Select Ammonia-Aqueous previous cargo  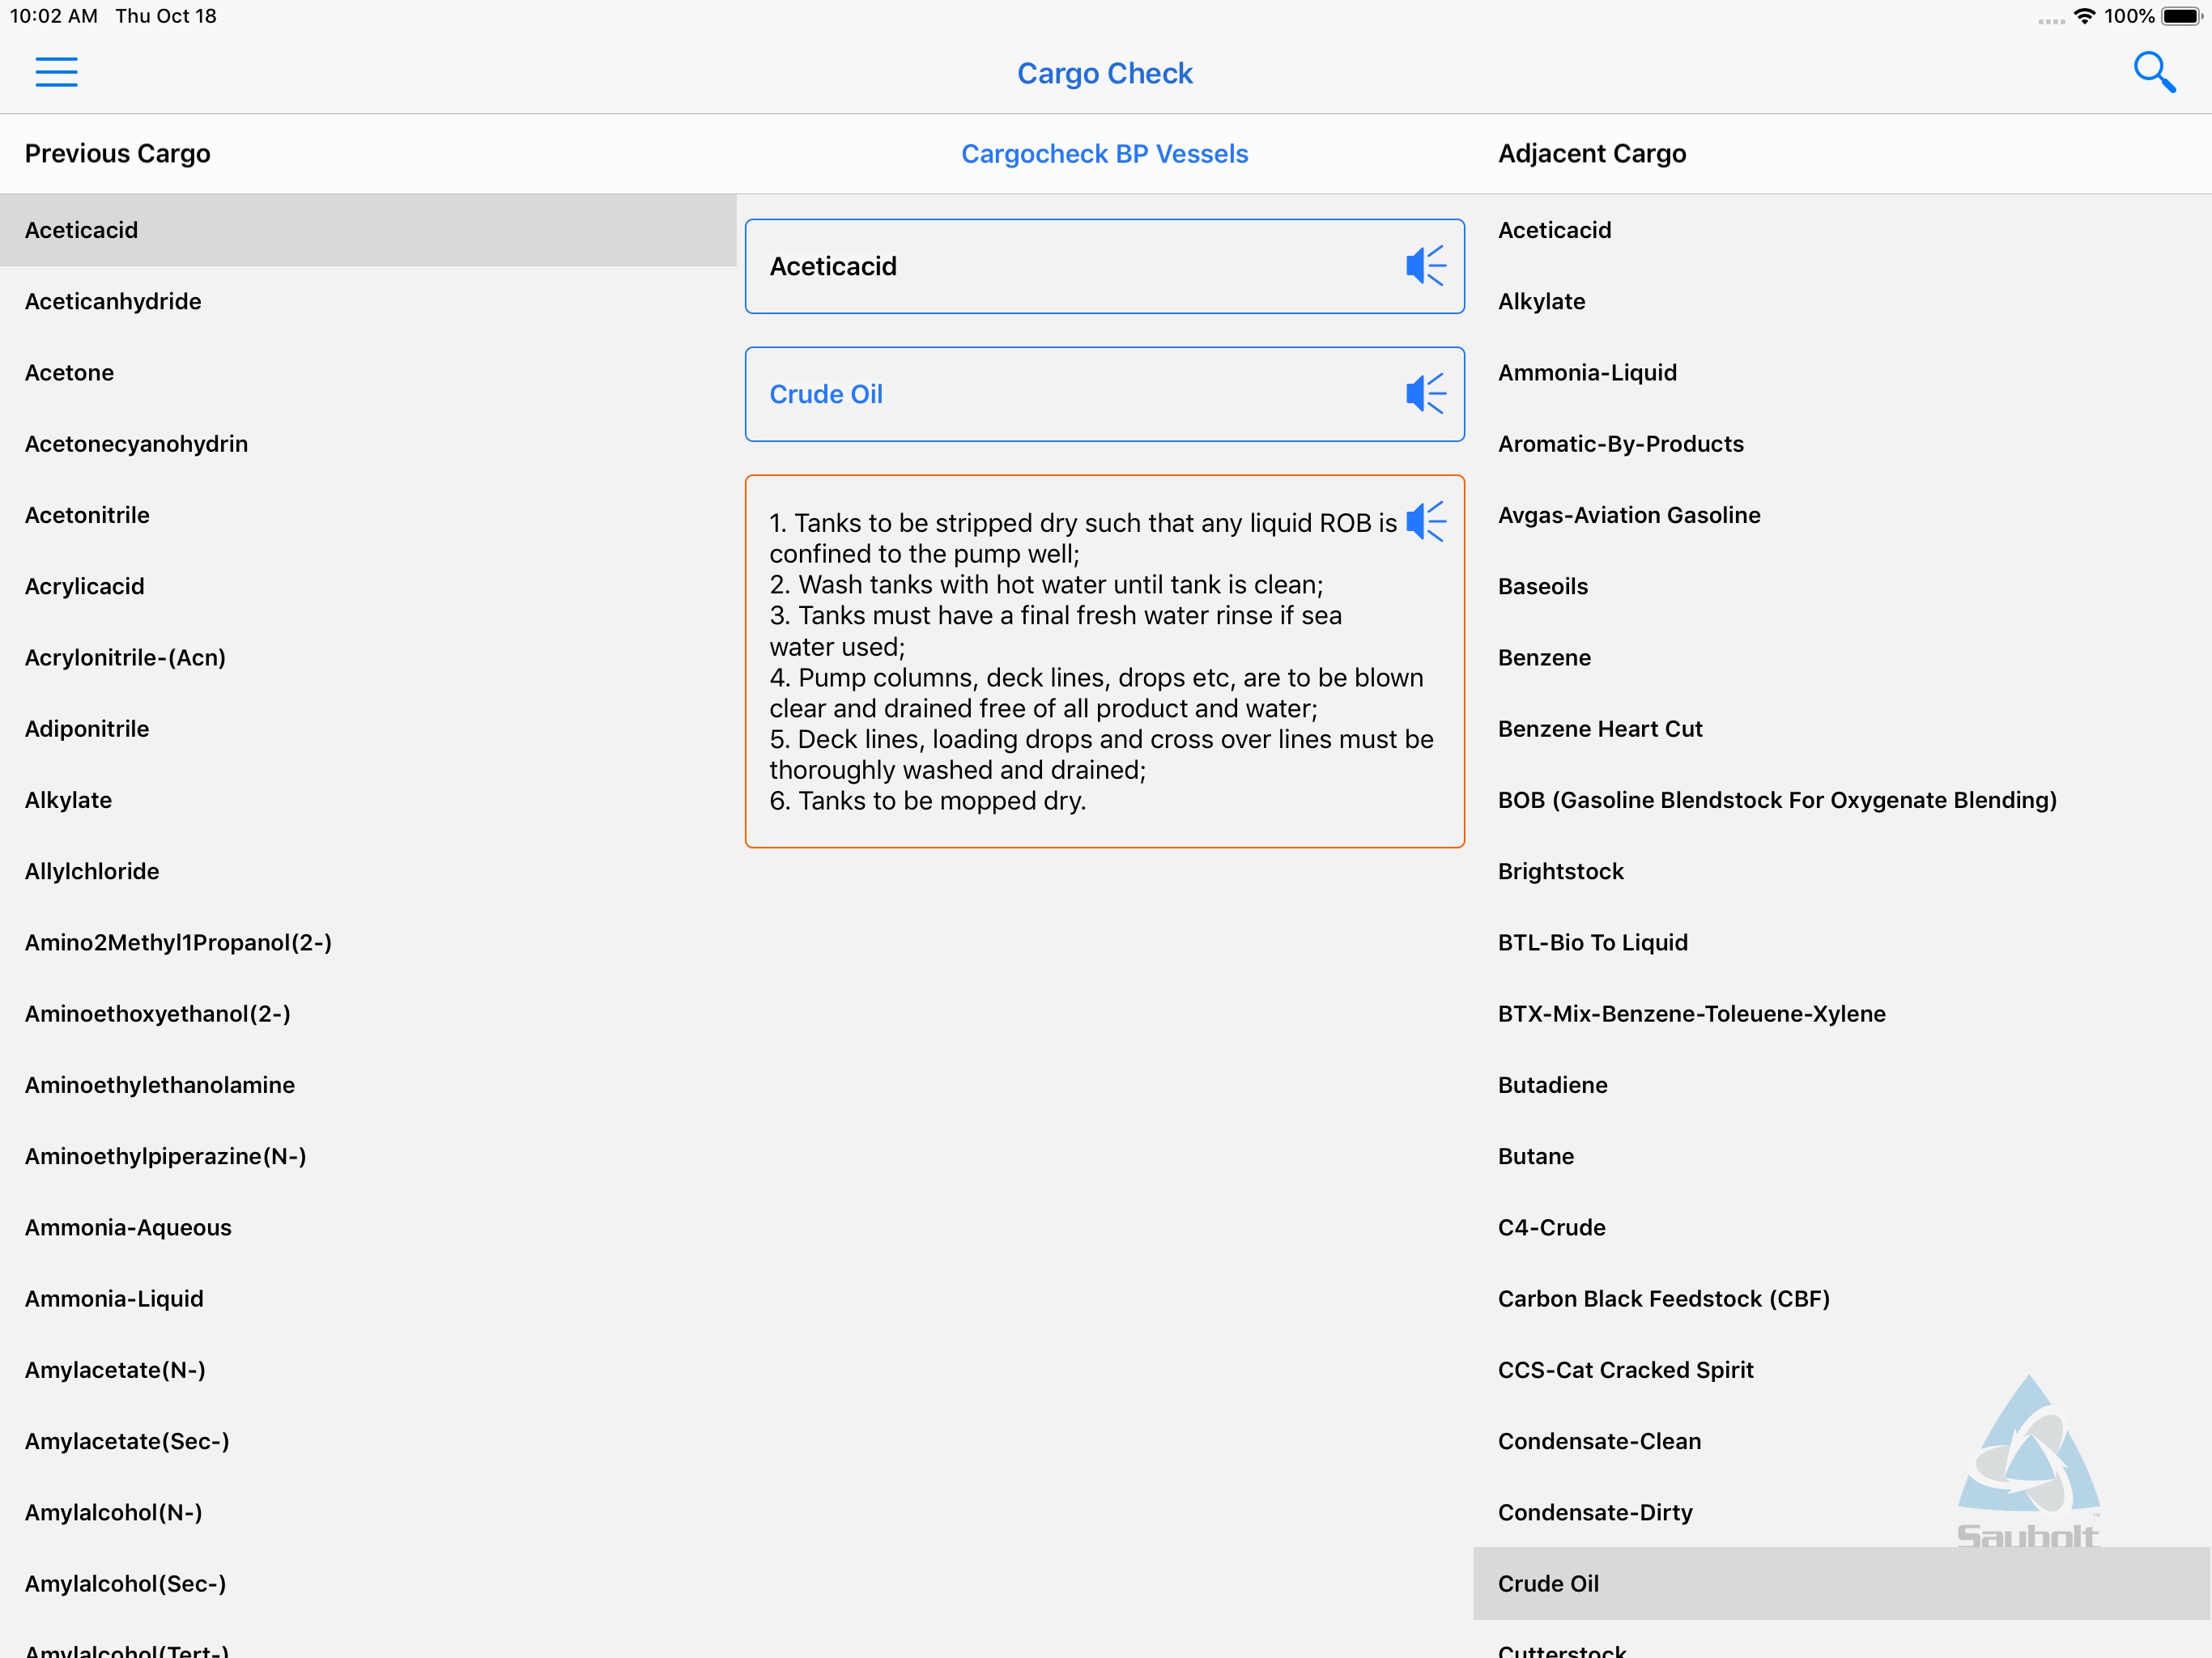click(x=368, y=1227)
